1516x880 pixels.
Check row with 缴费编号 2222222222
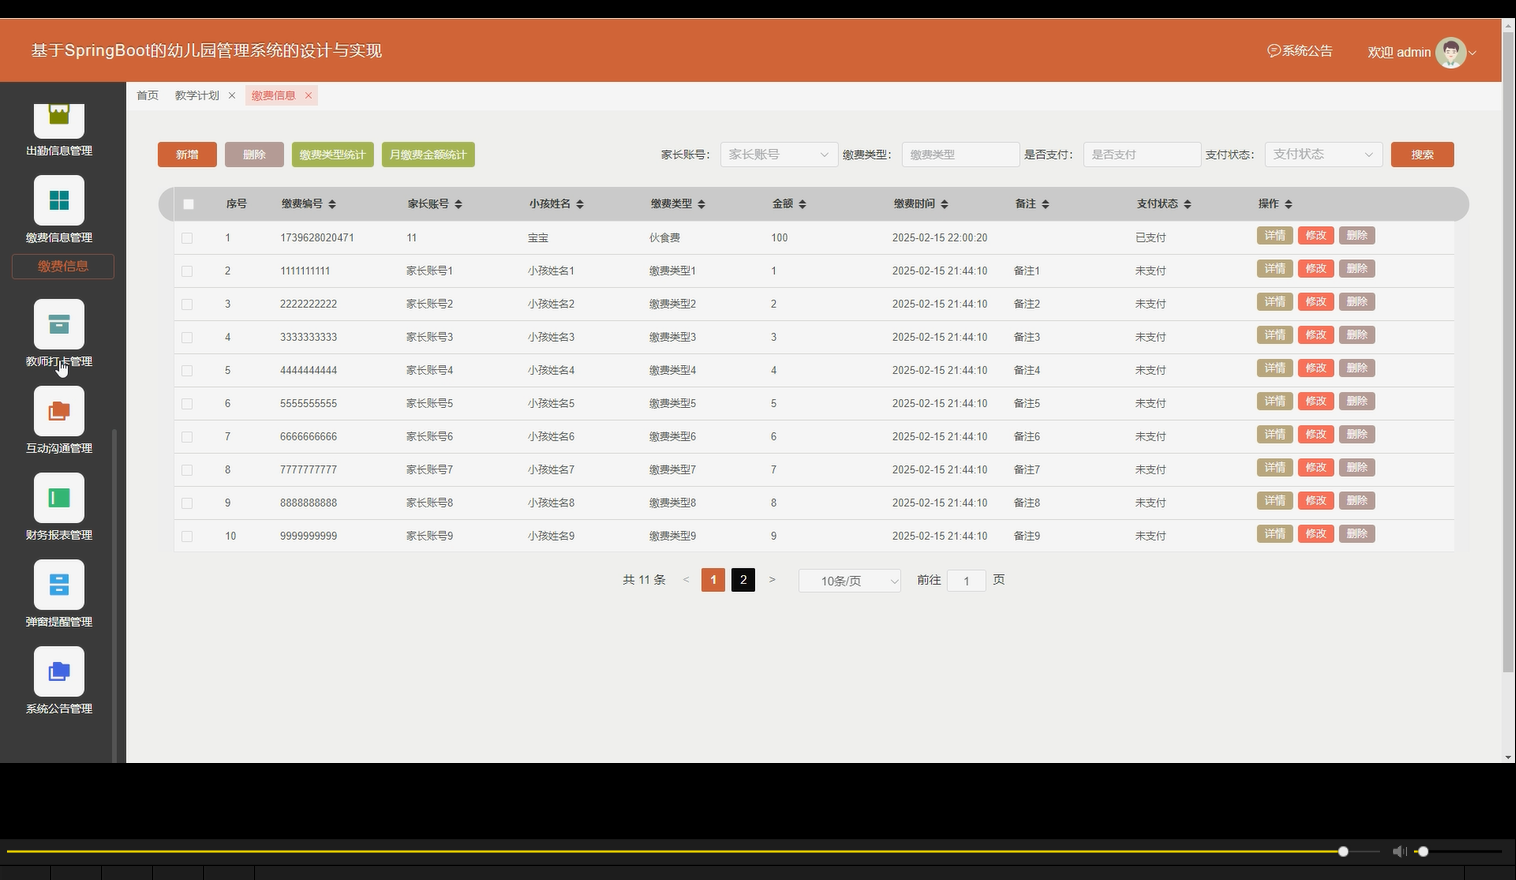click(x=187, y=304)
